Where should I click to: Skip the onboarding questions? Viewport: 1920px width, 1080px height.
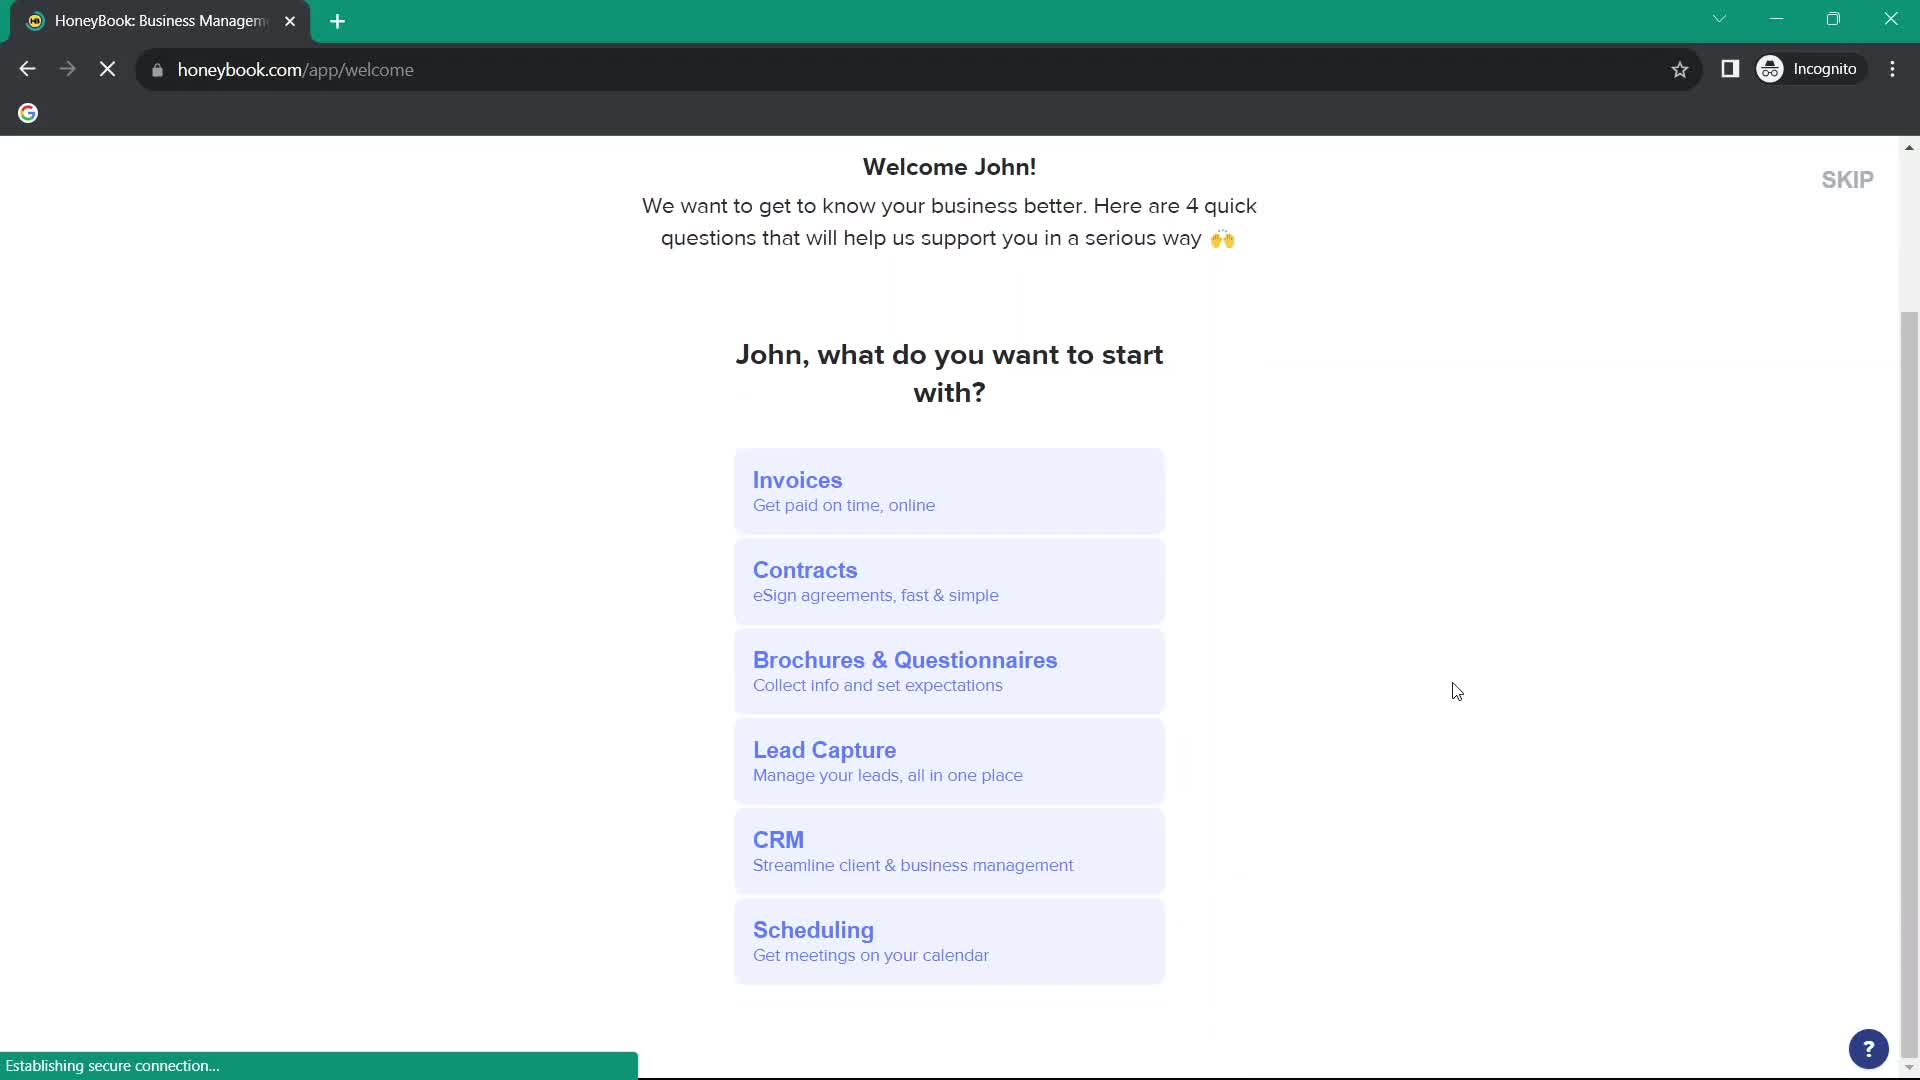click(1847, 180)
